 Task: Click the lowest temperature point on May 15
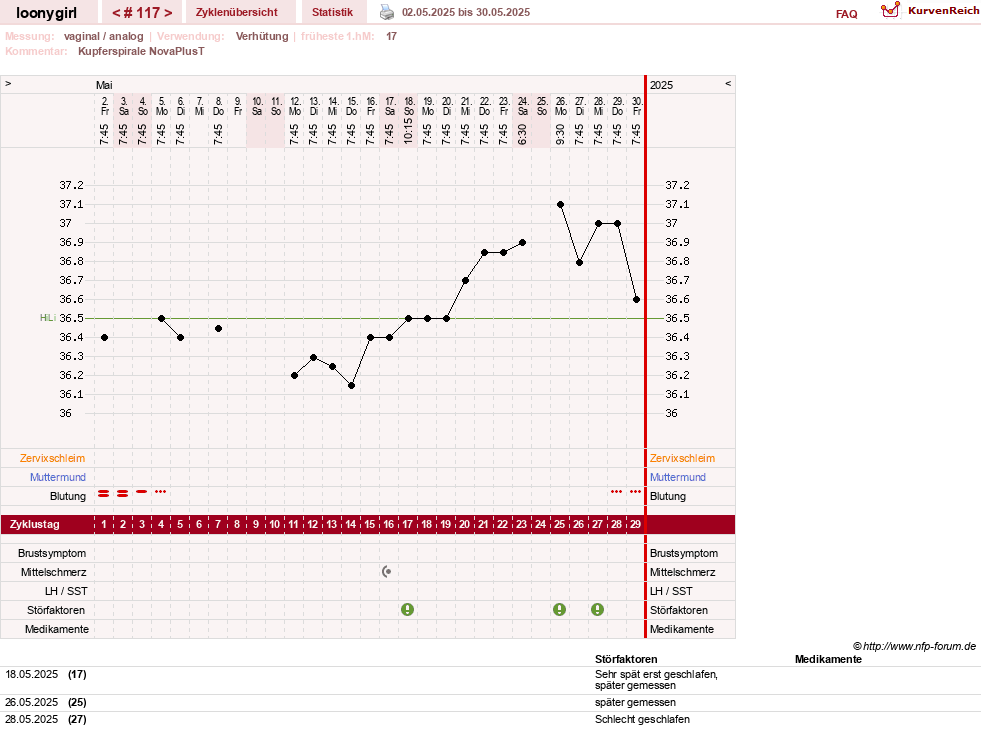[x=352, y=385]
